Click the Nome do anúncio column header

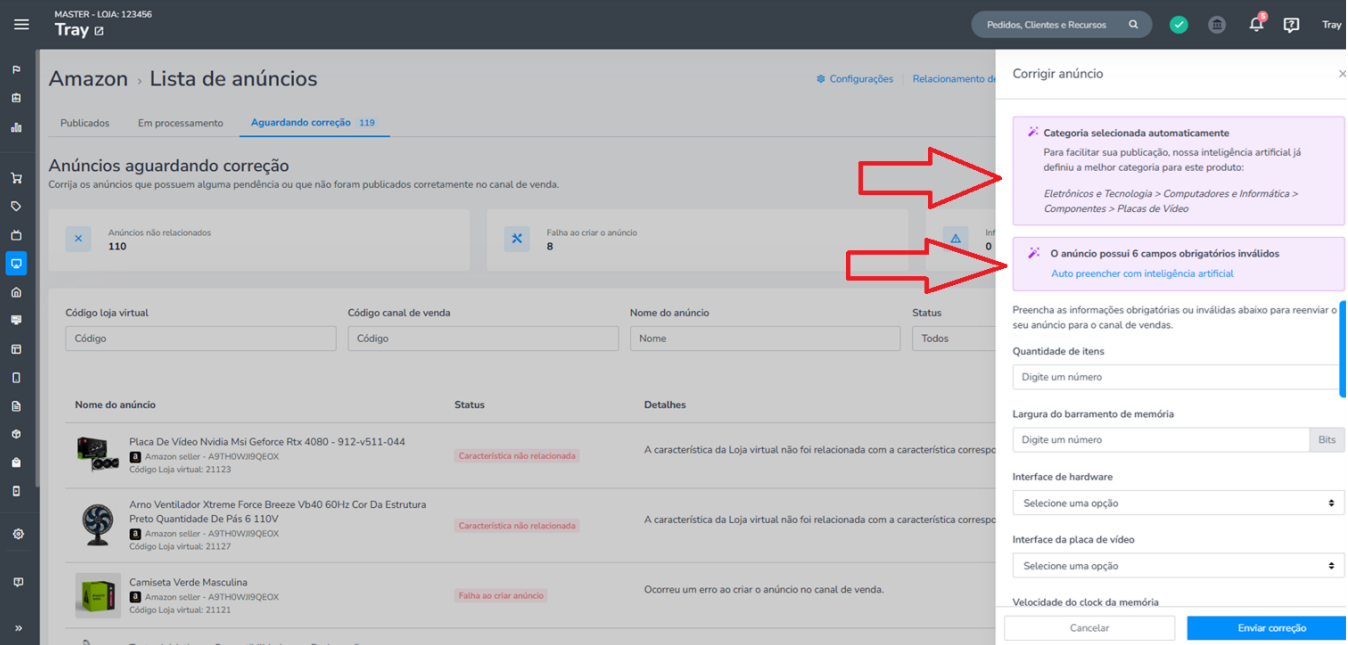coord(115,404)
